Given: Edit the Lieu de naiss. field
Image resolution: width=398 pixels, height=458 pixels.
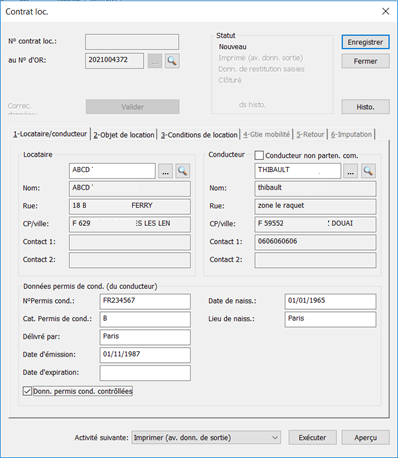Looking at the screenshot, I should pos(330,319).
